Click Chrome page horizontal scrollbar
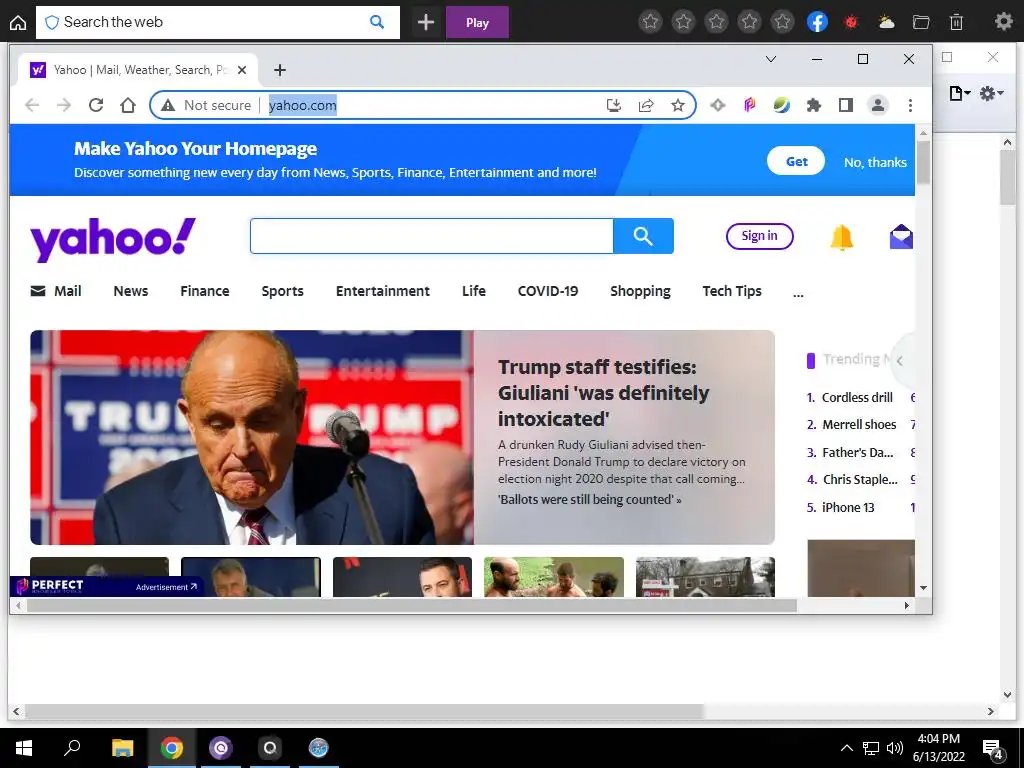Screen dimensions: 1024x768 411,605
